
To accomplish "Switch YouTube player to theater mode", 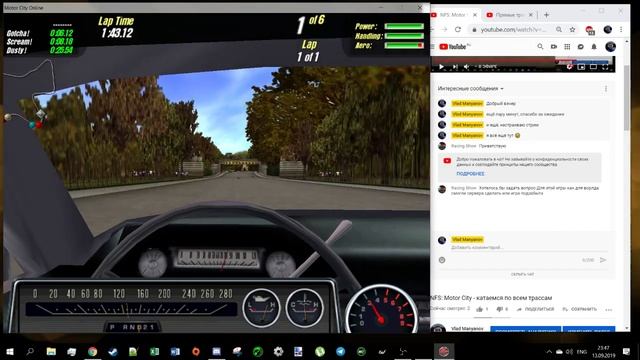I will (x=593, y=67).
